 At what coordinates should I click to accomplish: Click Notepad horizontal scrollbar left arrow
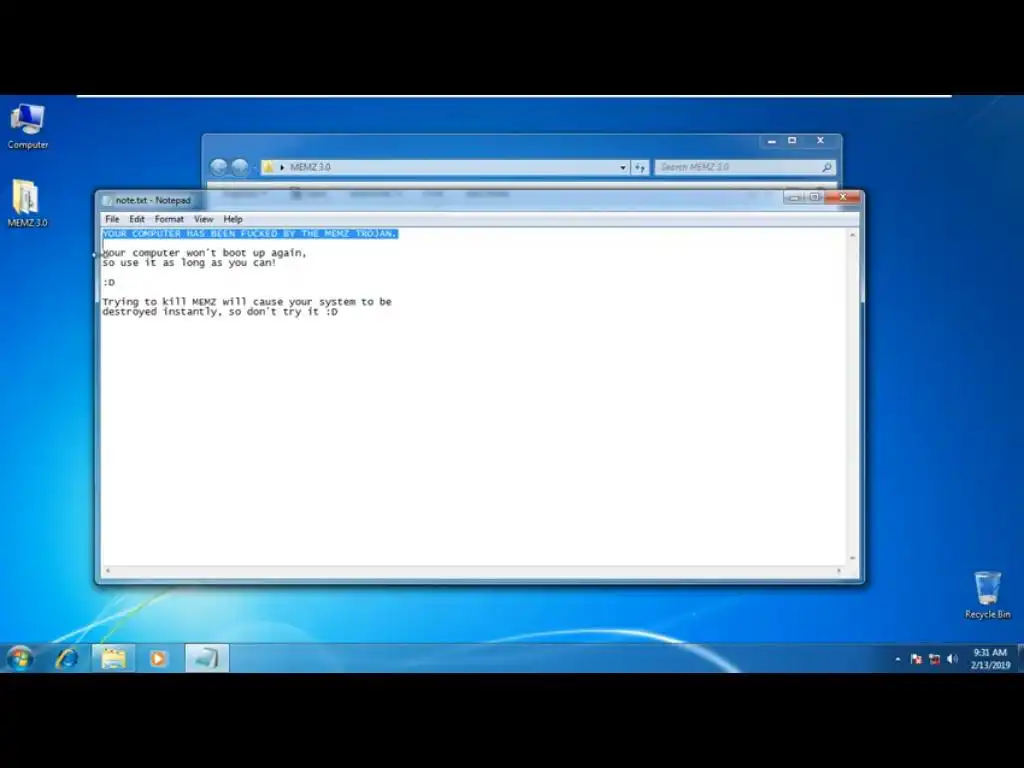tap(108, 571)
